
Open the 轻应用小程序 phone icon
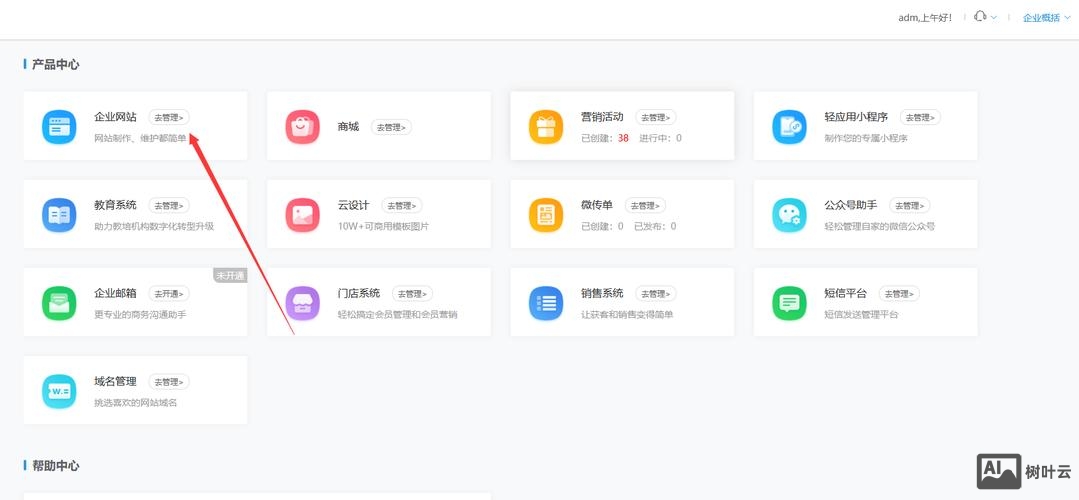click(x=789, y=127)
